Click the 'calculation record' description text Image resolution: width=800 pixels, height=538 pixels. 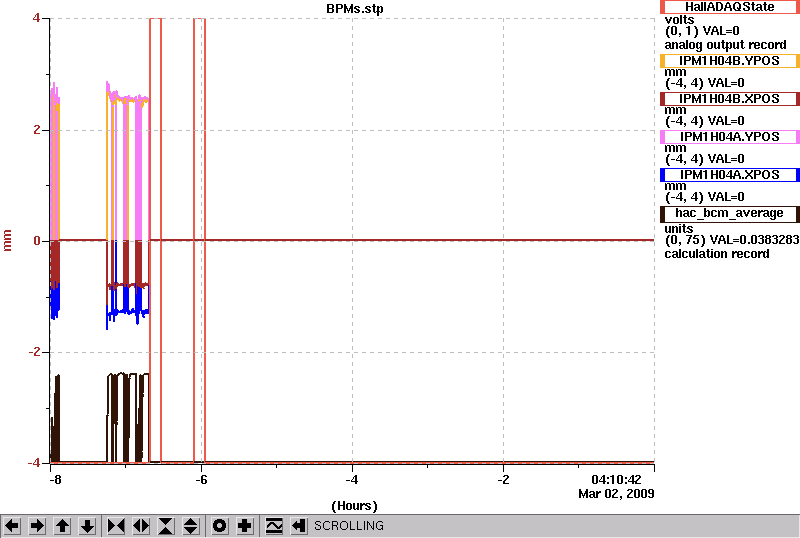(x=717, y=254)
